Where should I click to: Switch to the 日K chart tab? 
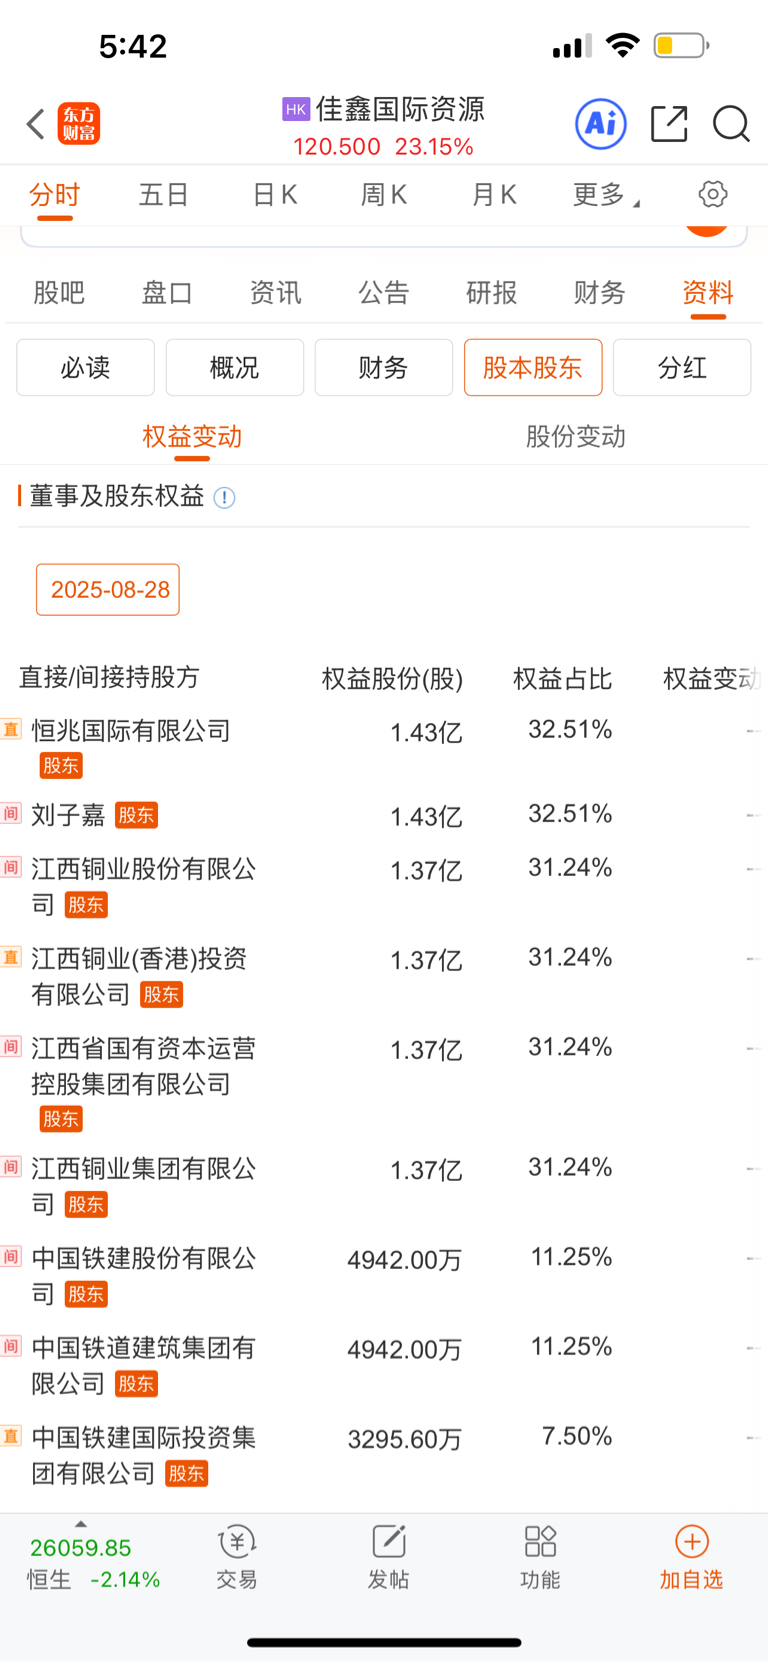point(275,195)
